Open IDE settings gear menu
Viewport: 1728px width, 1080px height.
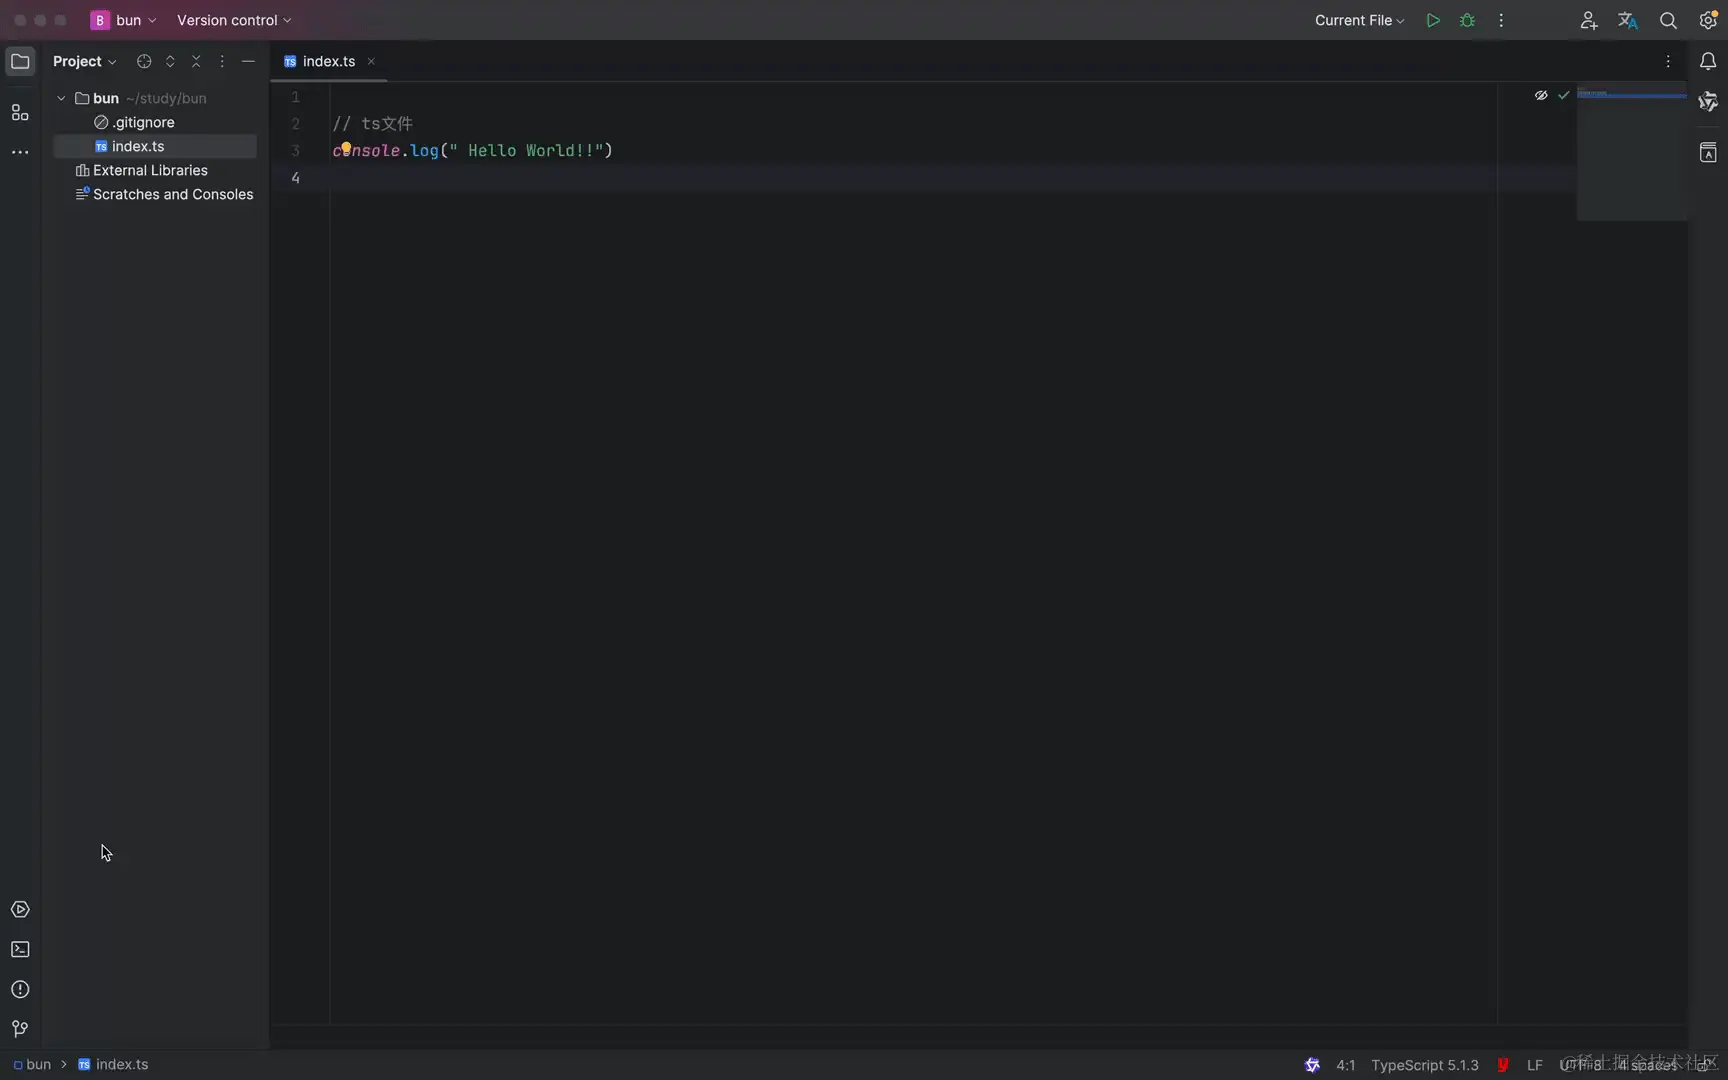point(1708,20)
